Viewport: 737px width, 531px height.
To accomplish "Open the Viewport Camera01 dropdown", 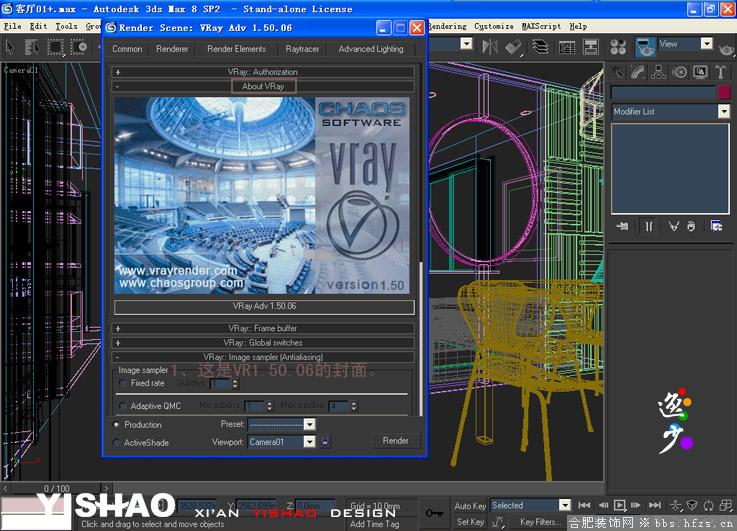I will (309, 442).
